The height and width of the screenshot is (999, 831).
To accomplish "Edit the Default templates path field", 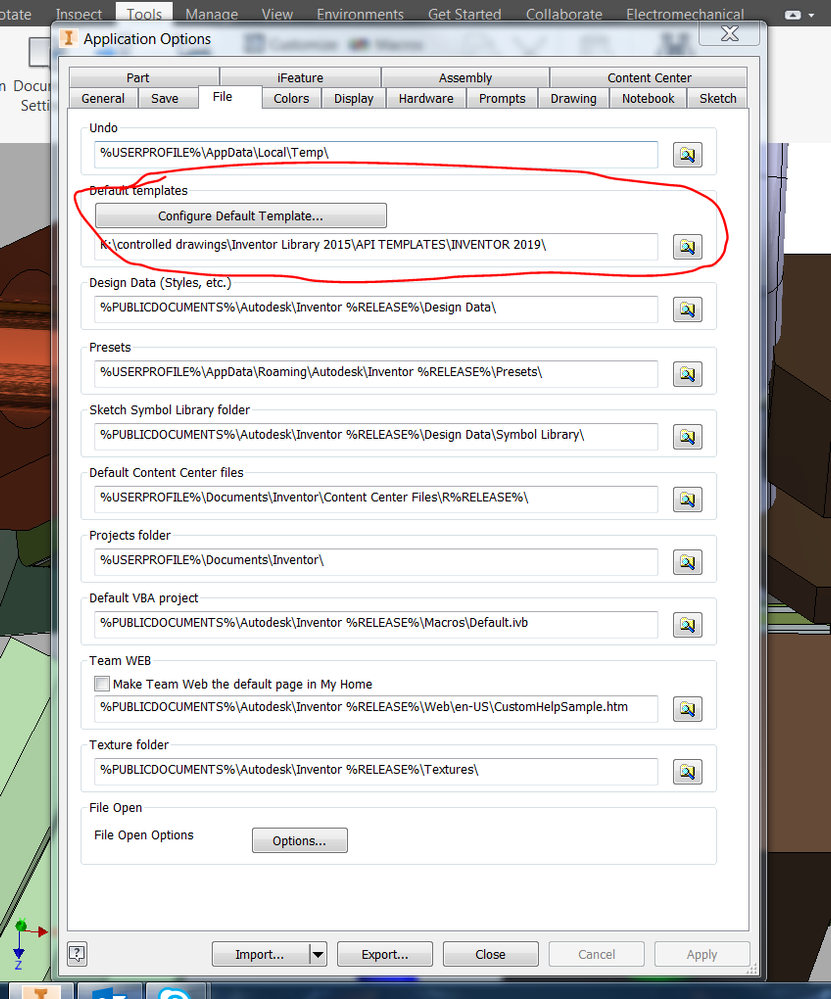I will click(x=376, y=246).
